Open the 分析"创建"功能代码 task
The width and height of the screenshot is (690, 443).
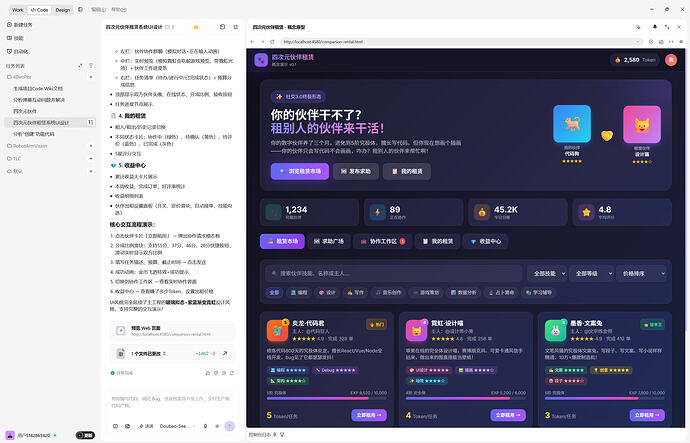click(x=33, y=134)
